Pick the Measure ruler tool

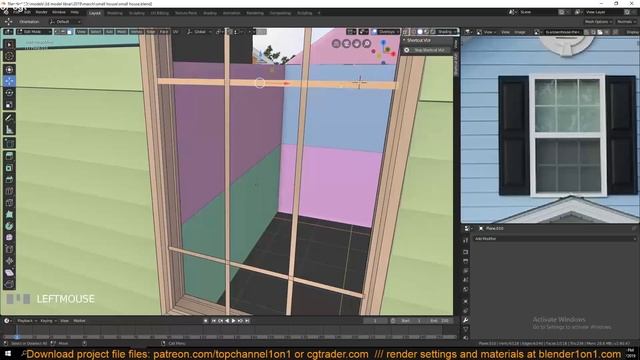point(9,130)
